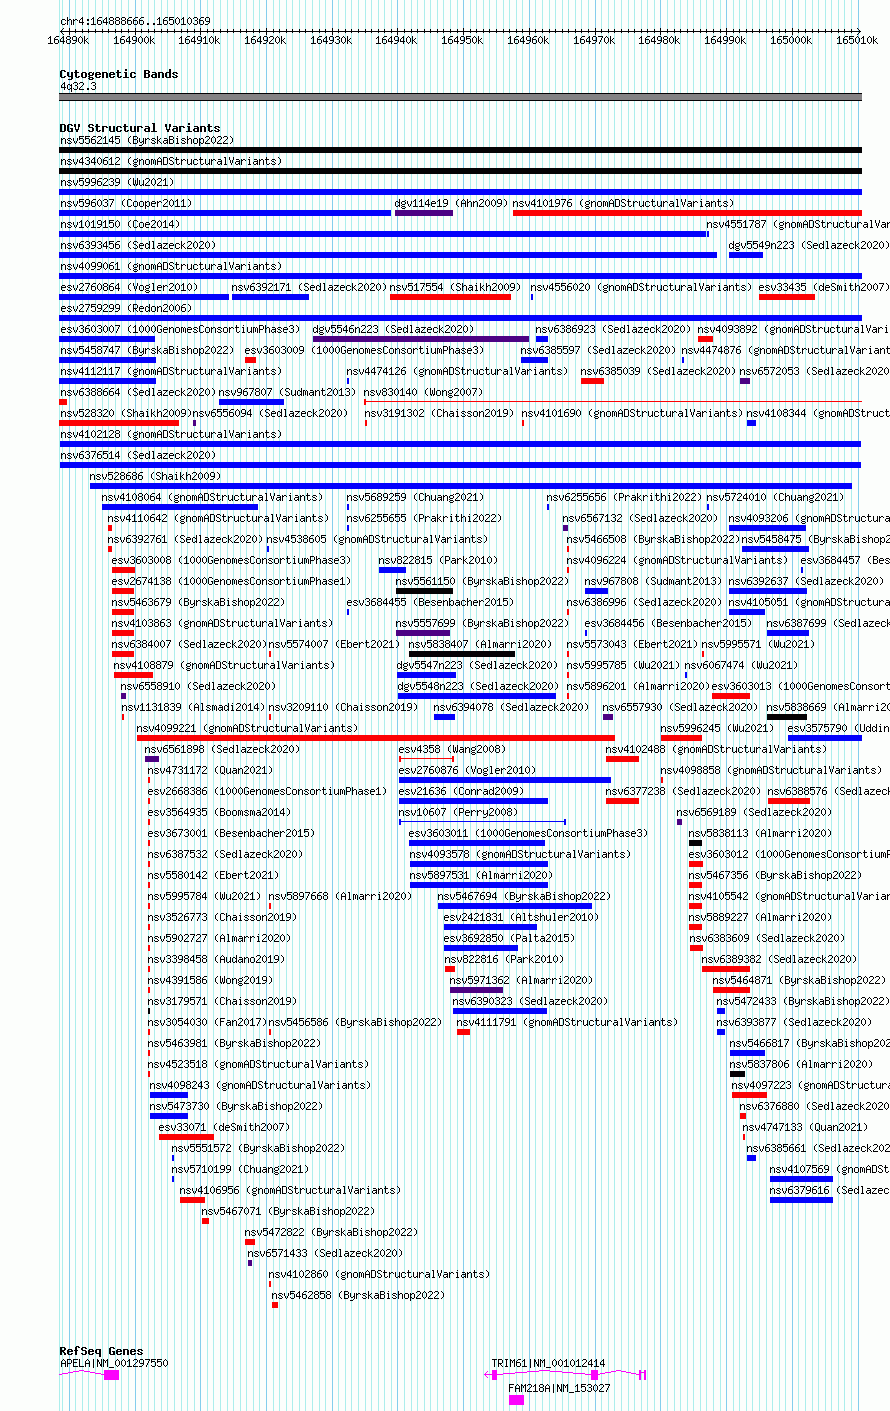
Task: Open esv33071 (deSmith2007) red bar
Action: point(186,1137)
